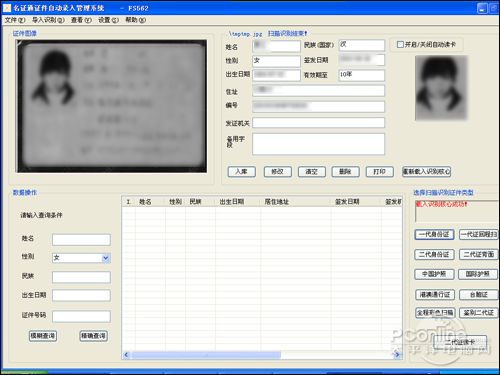Open the 查看 menu
500x375 pixels.
tap(81, 20)
